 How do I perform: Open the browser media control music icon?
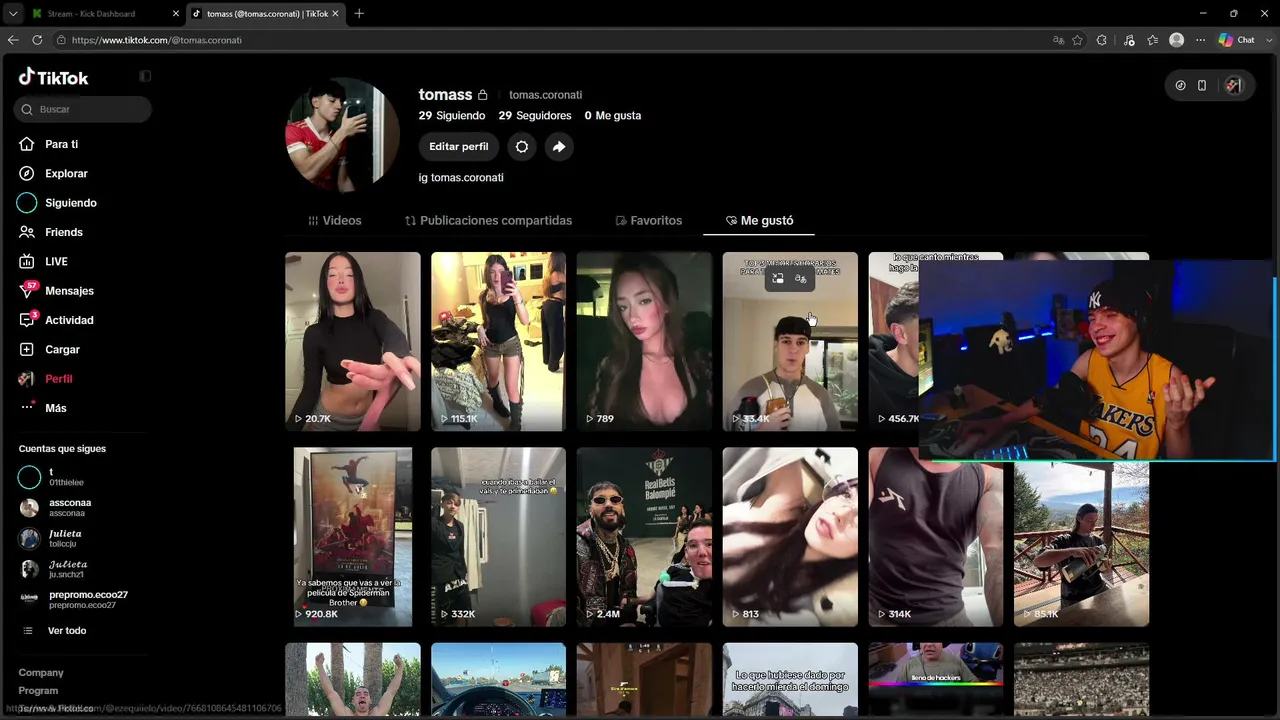[x=1129, y=40]
